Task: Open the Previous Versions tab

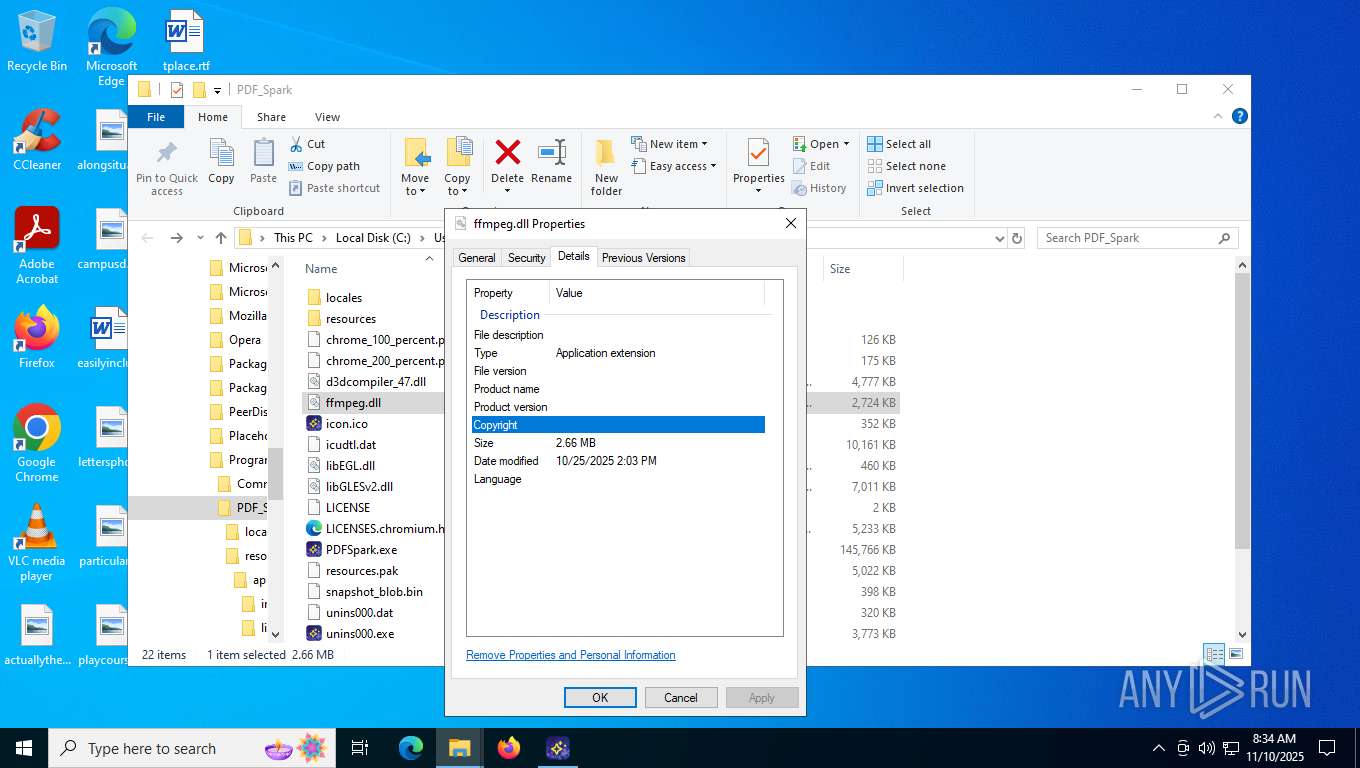Action: (644, 258)
